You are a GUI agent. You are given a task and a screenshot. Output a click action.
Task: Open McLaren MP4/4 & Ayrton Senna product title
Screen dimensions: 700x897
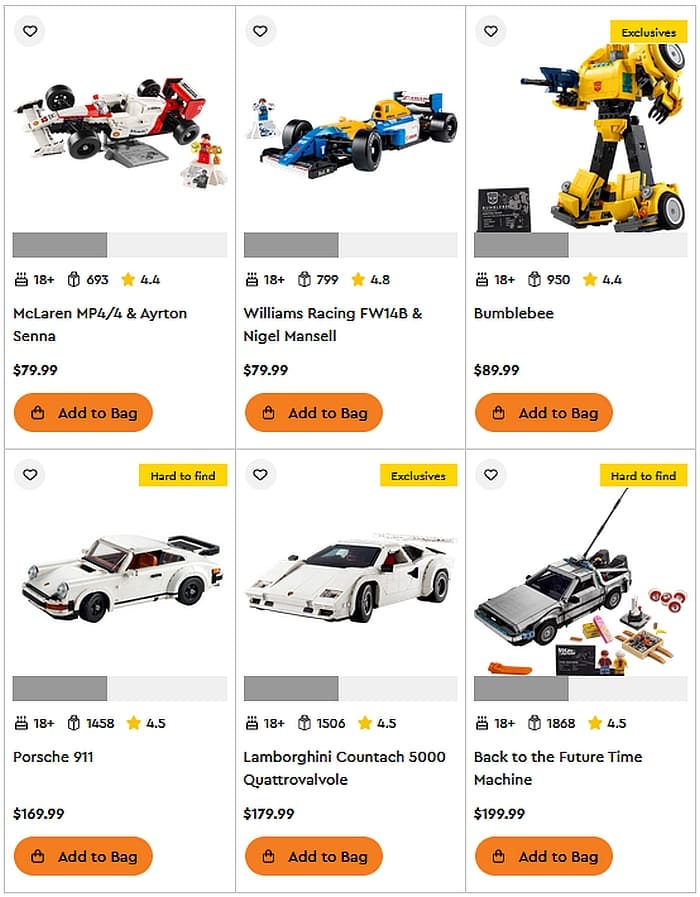tap(100, 324)
